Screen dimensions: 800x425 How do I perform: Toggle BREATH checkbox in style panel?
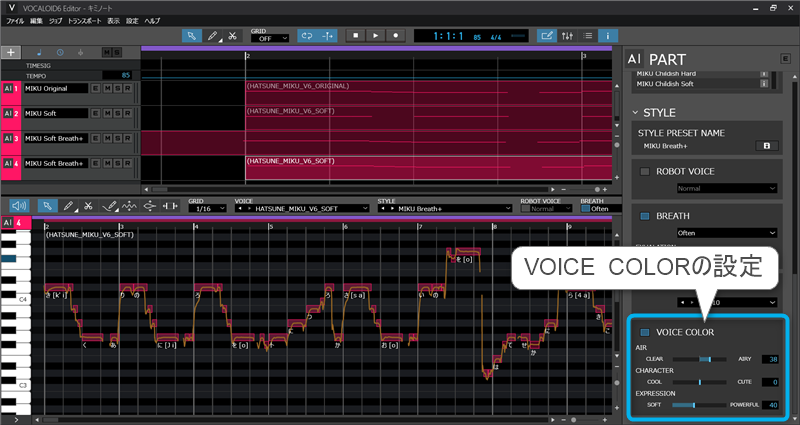pyautogui.click(x=645, y=216)
